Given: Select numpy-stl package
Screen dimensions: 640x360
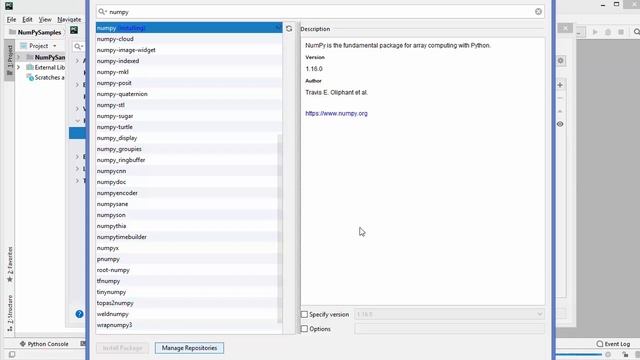Looking at the screenshot, I should click(x=189, y=105).
